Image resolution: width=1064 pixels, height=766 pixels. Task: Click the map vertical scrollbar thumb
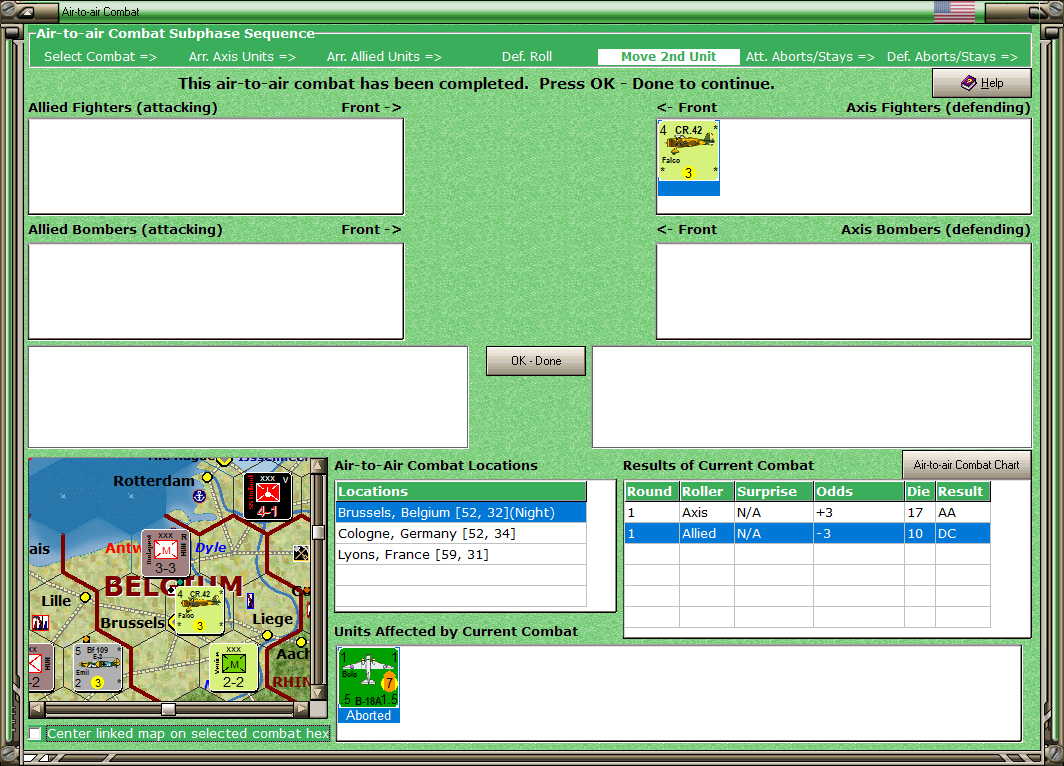(x=318, y=532)
